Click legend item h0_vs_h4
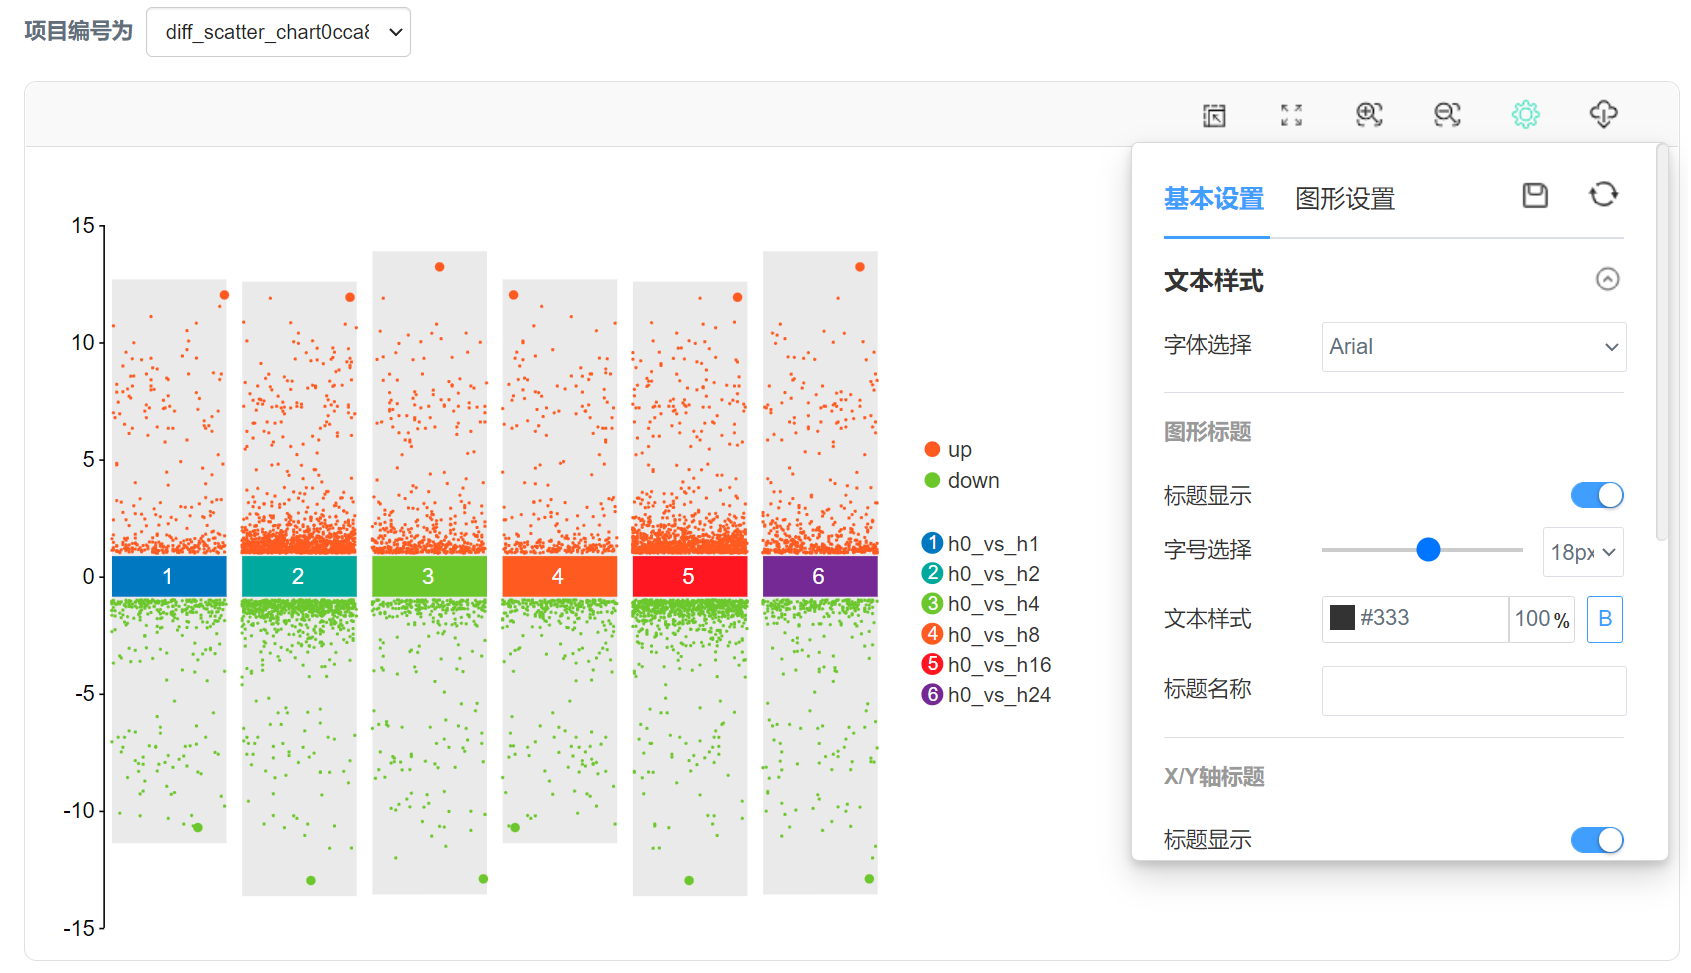1691x973 pixels. point(980,603)
